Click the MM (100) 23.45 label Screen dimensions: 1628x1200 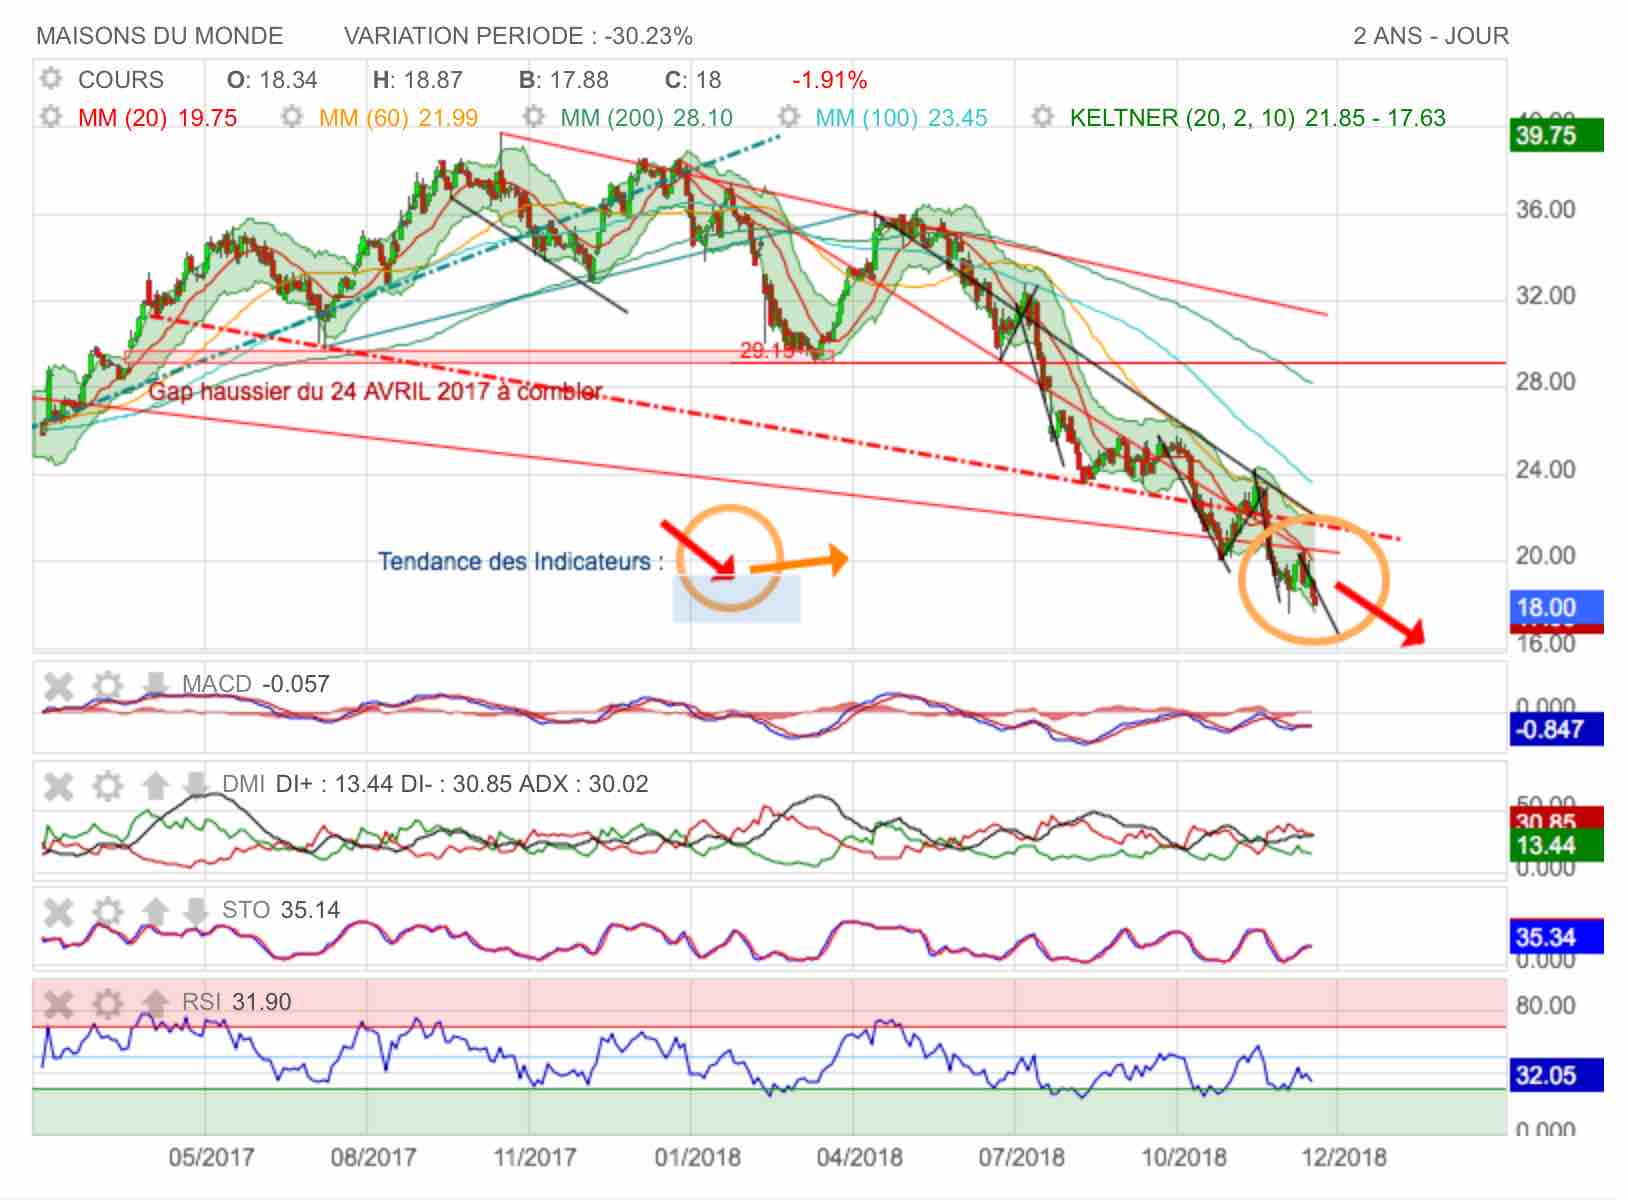(x=901, y=118)
